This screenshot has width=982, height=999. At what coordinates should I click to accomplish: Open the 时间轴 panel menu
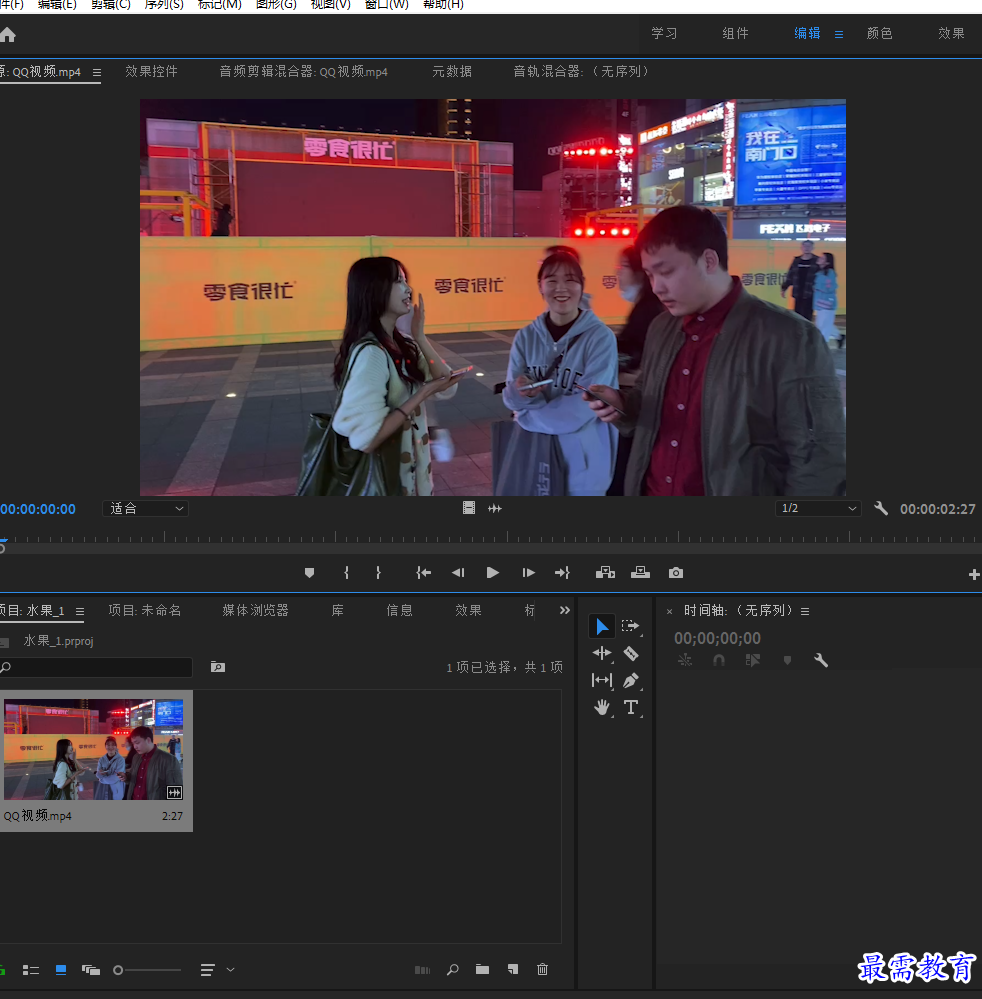805,612
